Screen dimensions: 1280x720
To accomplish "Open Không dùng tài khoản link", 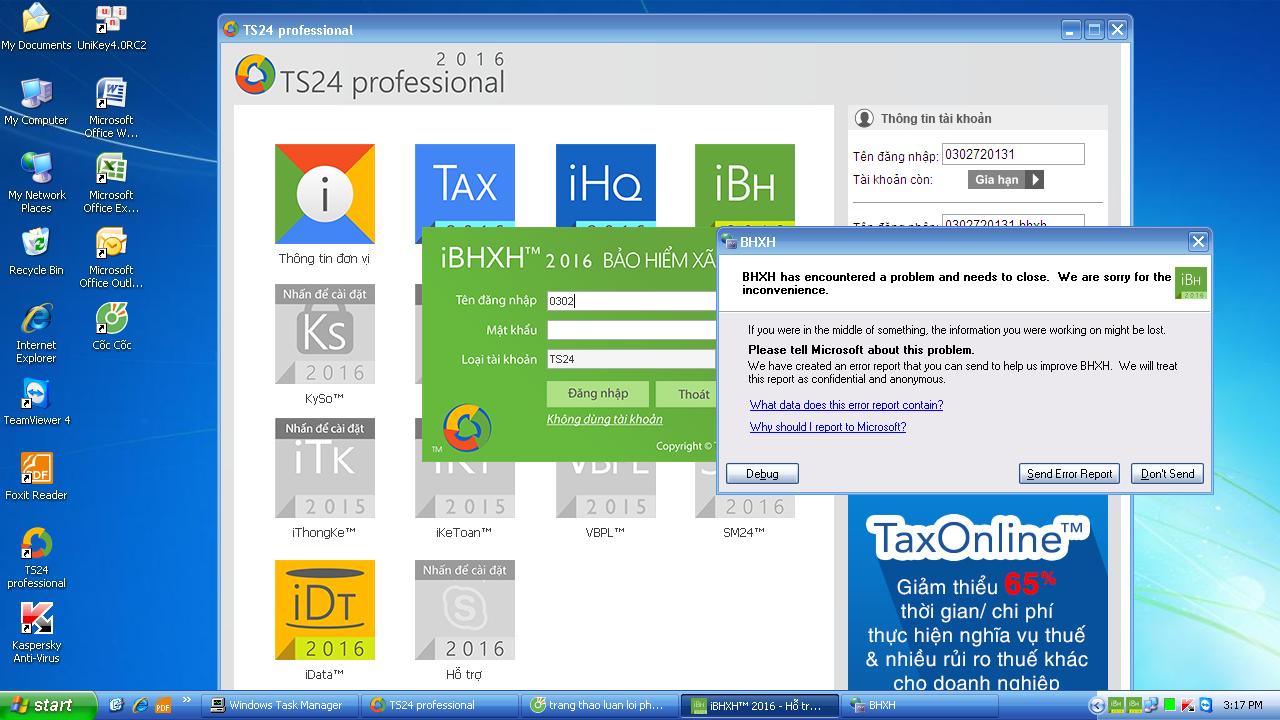I will click(x=604, y=420).
